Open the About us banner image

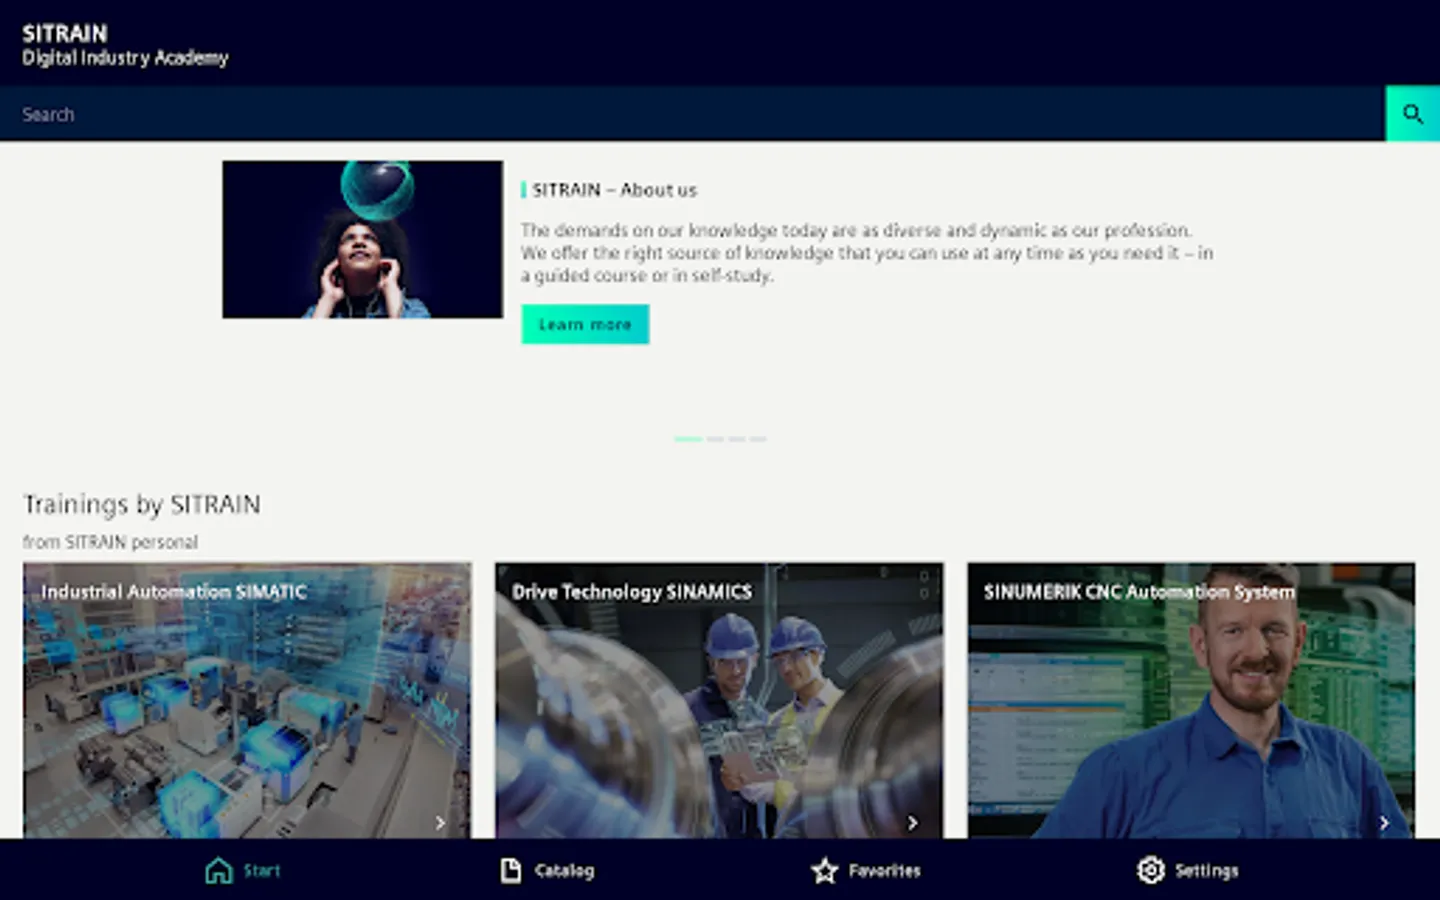click(x=362, y=240)
